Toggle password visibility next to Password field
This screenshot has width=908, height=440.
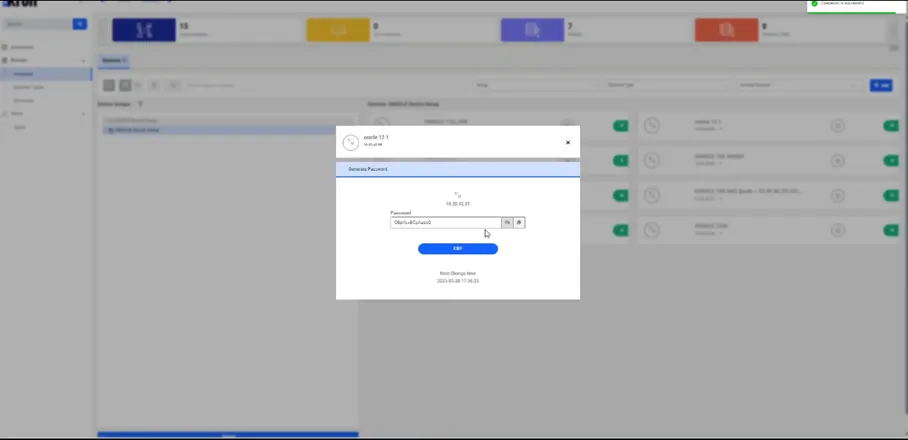507,222
